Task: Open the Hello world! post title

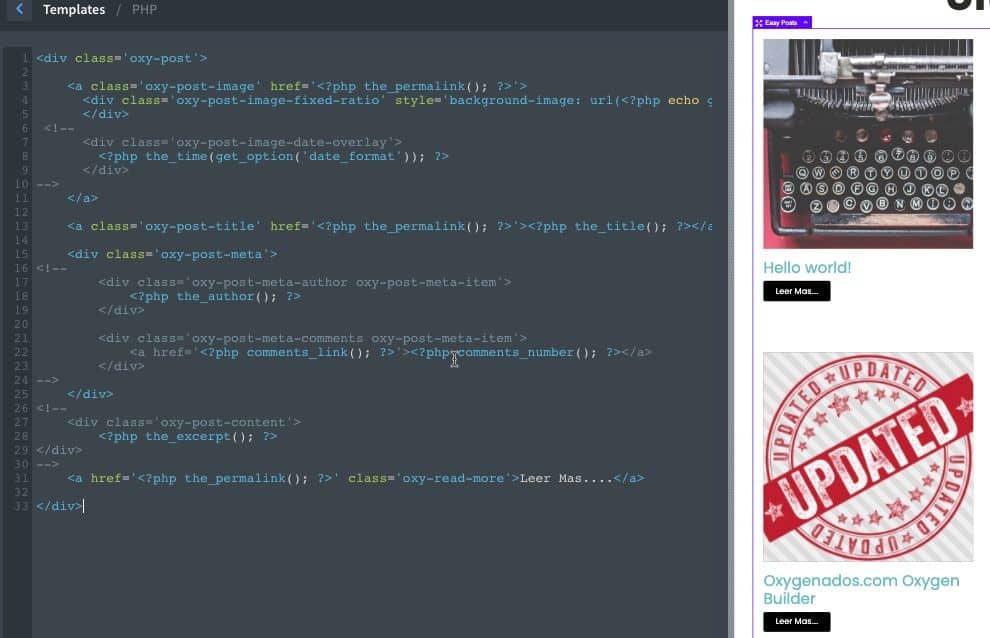Action: coord(807,267)
